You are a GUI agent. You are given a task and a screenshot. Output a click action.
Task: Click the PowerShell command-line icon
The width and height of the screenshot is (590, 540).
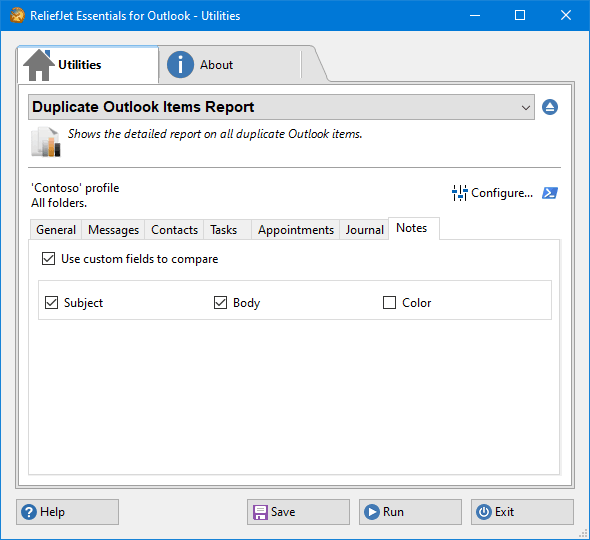pos(550,193)
